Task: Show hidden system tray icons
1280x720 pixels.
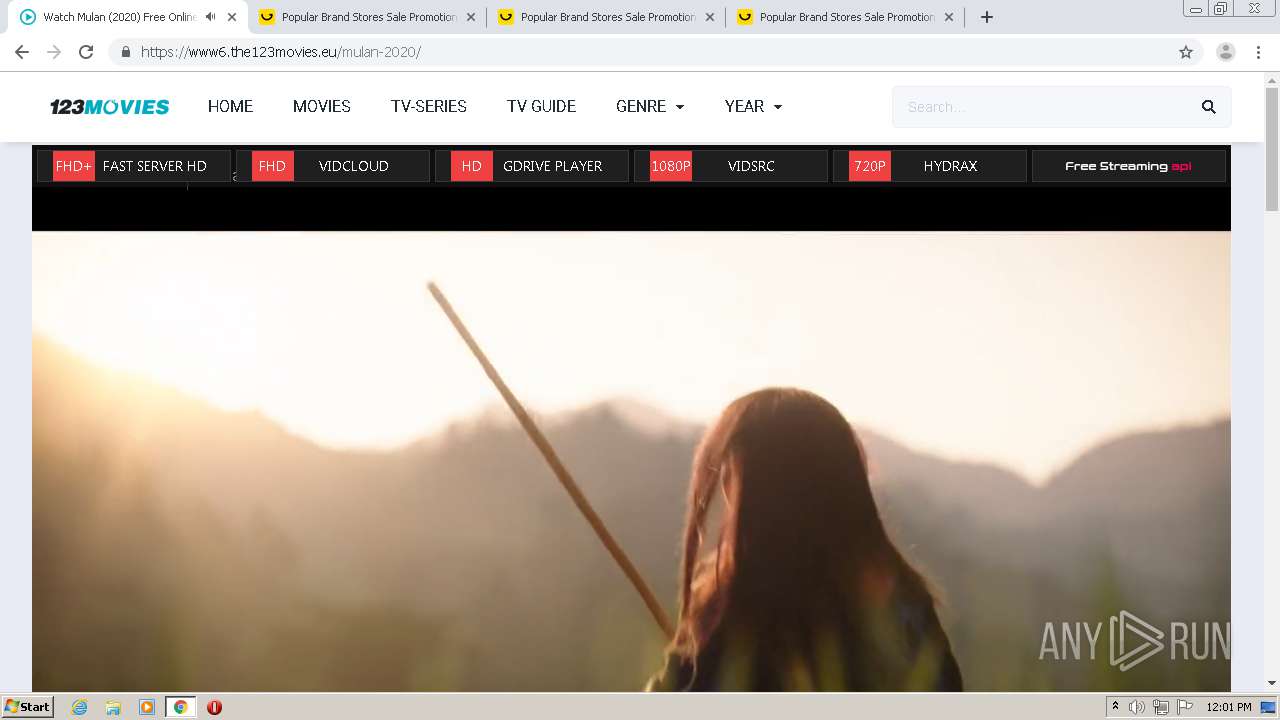Action: point(1115,707)
